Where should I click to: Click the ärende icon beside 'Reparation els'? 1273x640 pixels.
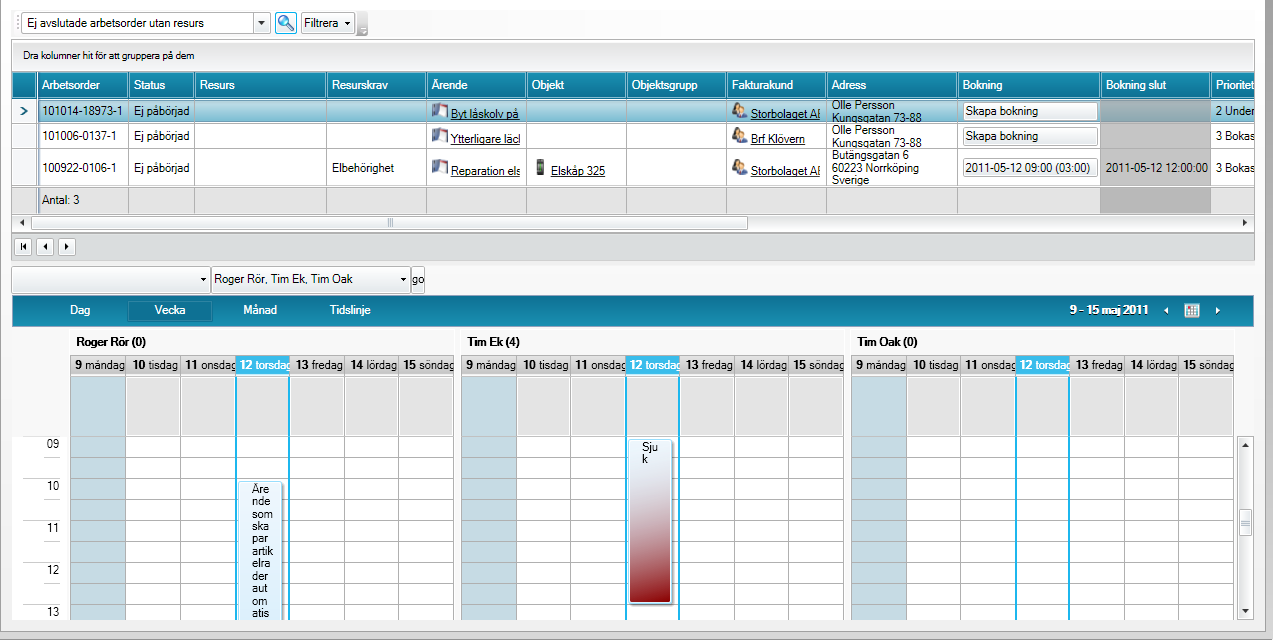point(439,168)
